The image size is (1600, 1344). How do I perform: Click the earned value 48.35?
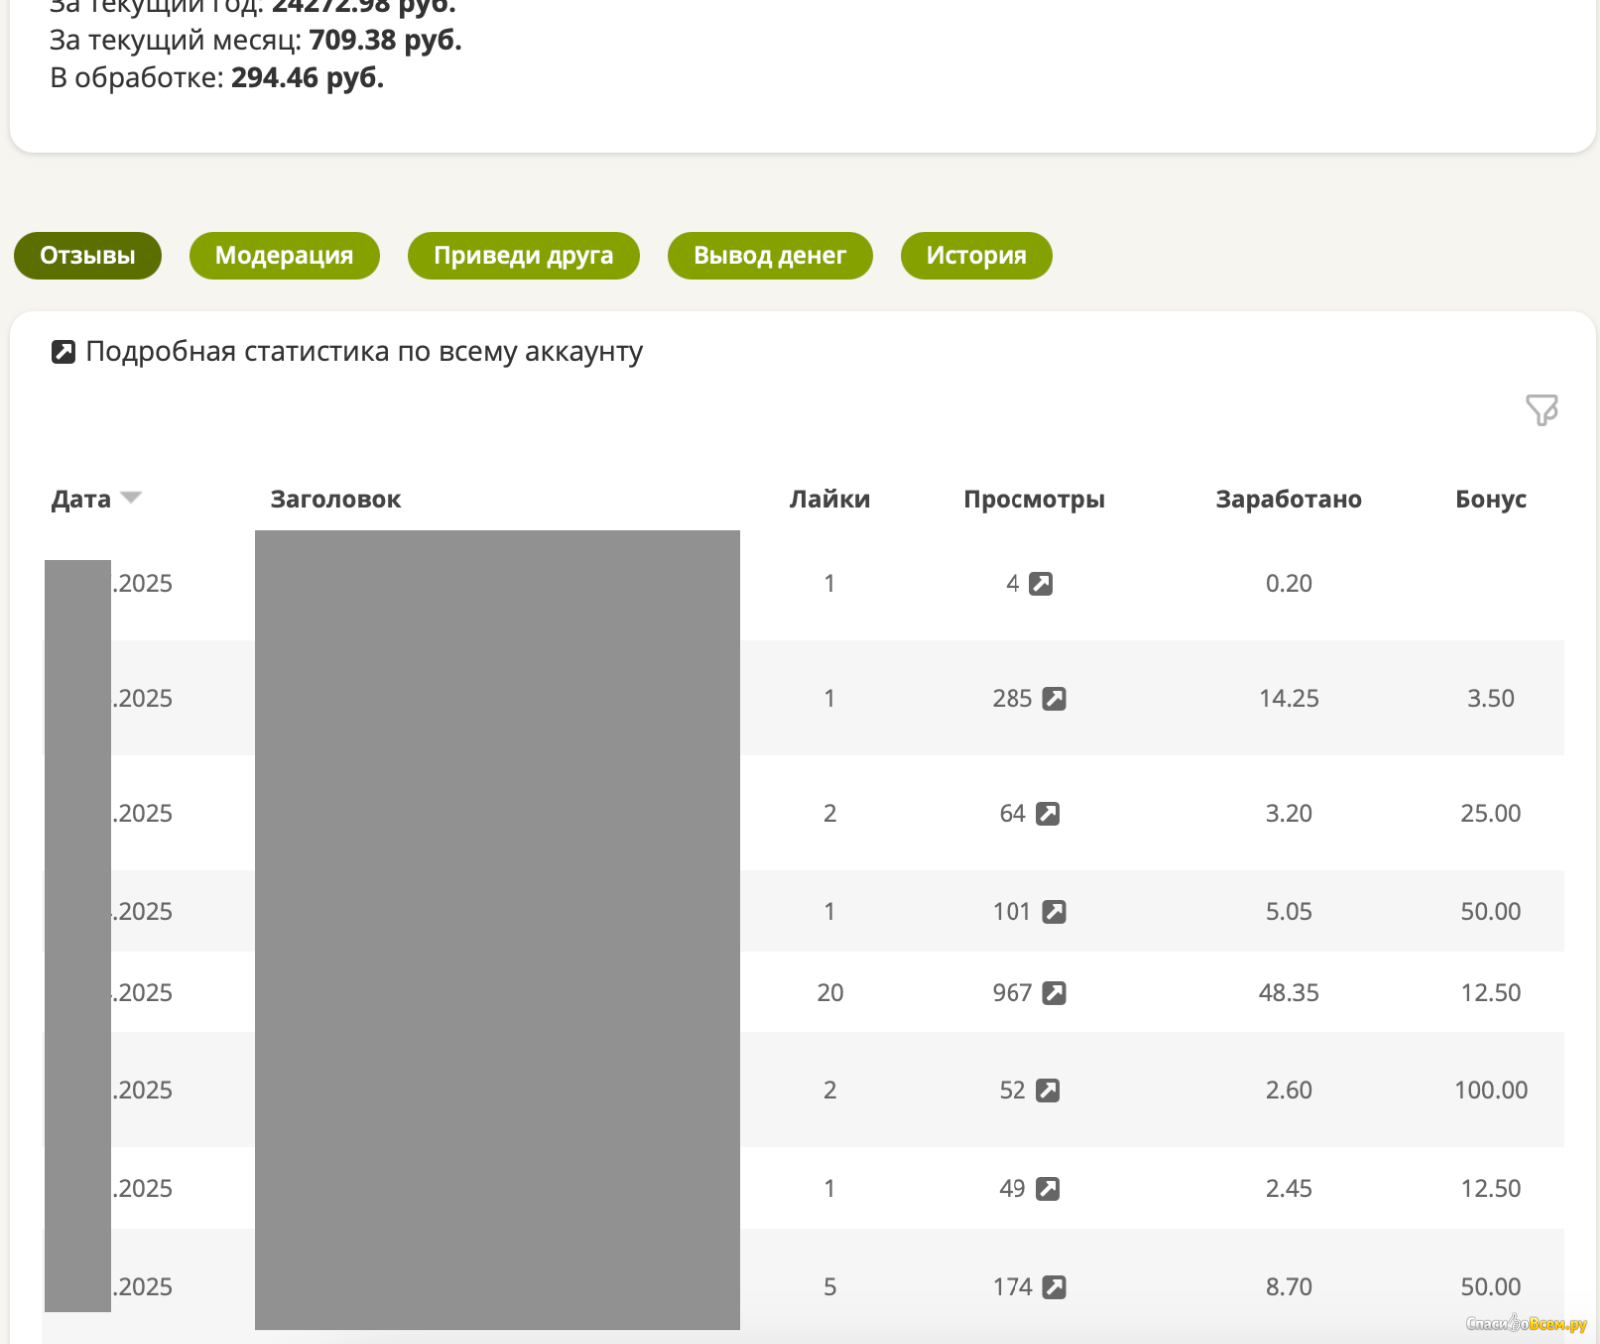(x=1289, y=993)
